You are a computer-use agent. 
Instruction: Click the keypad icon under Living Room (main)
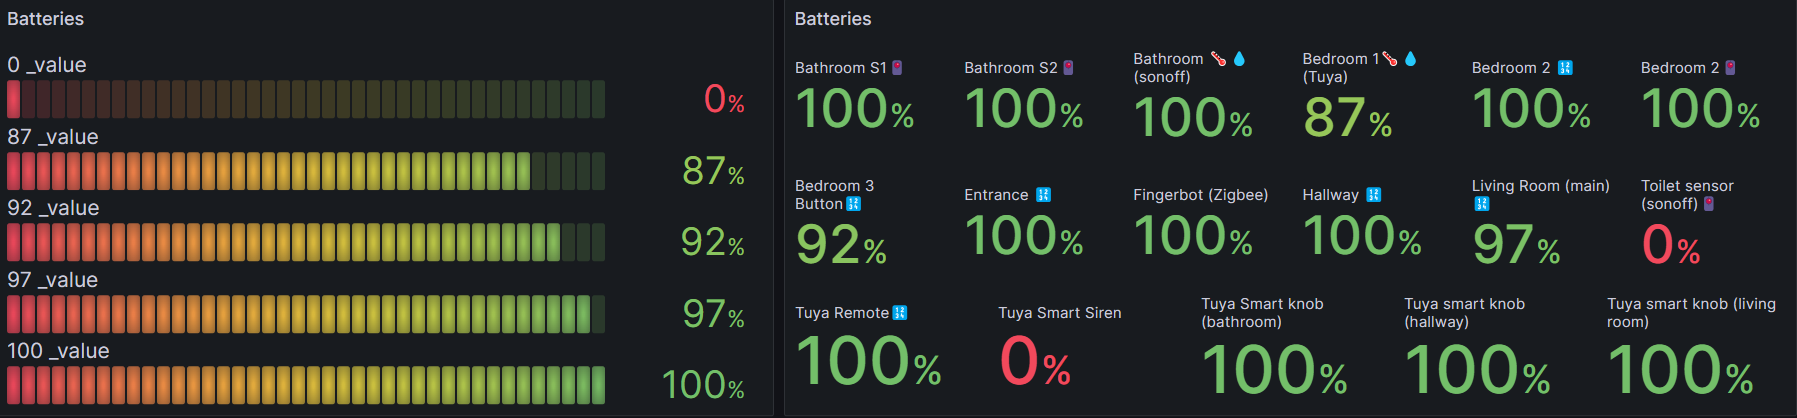pos(1482,204)
